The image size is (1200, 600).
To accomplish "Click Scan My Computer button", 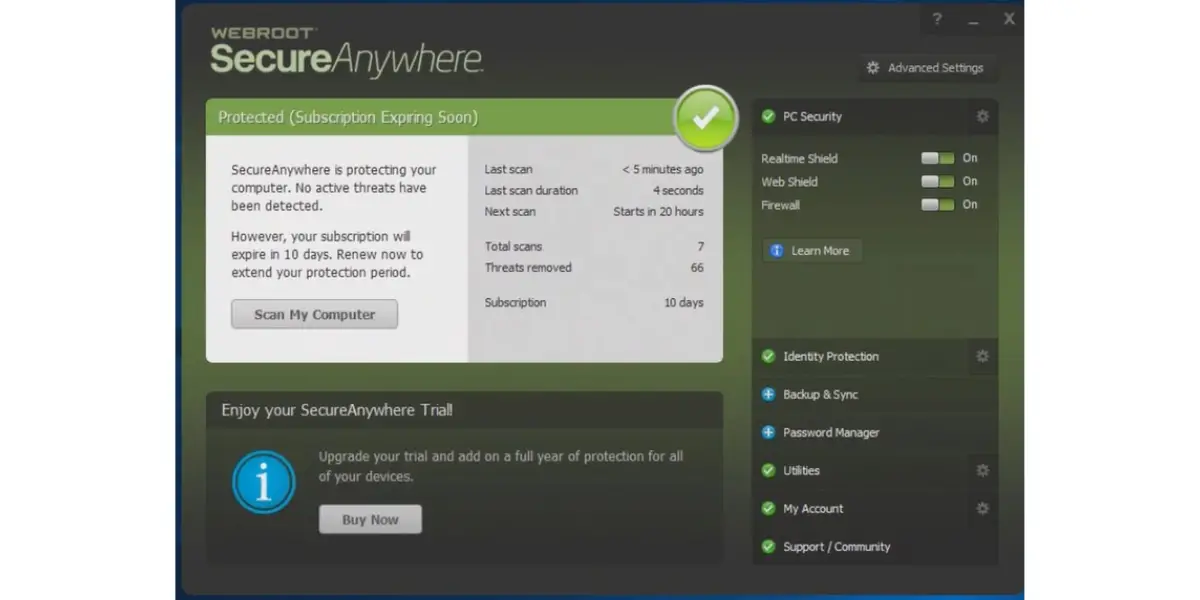I will (314, 314).
